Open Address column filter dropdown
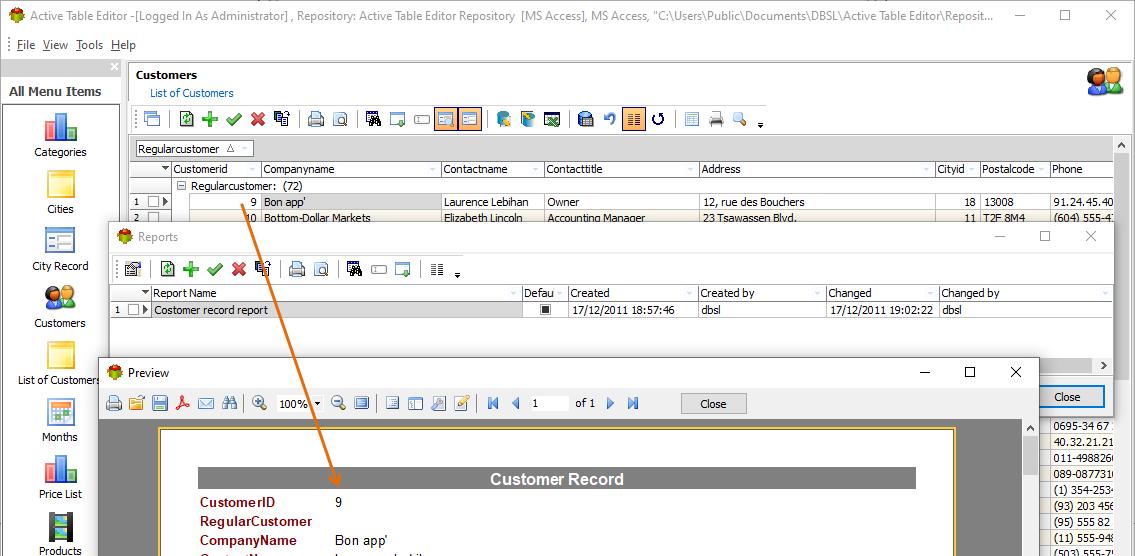The width and height of the screenshot is (1135, 556). (x=927, y=169)
